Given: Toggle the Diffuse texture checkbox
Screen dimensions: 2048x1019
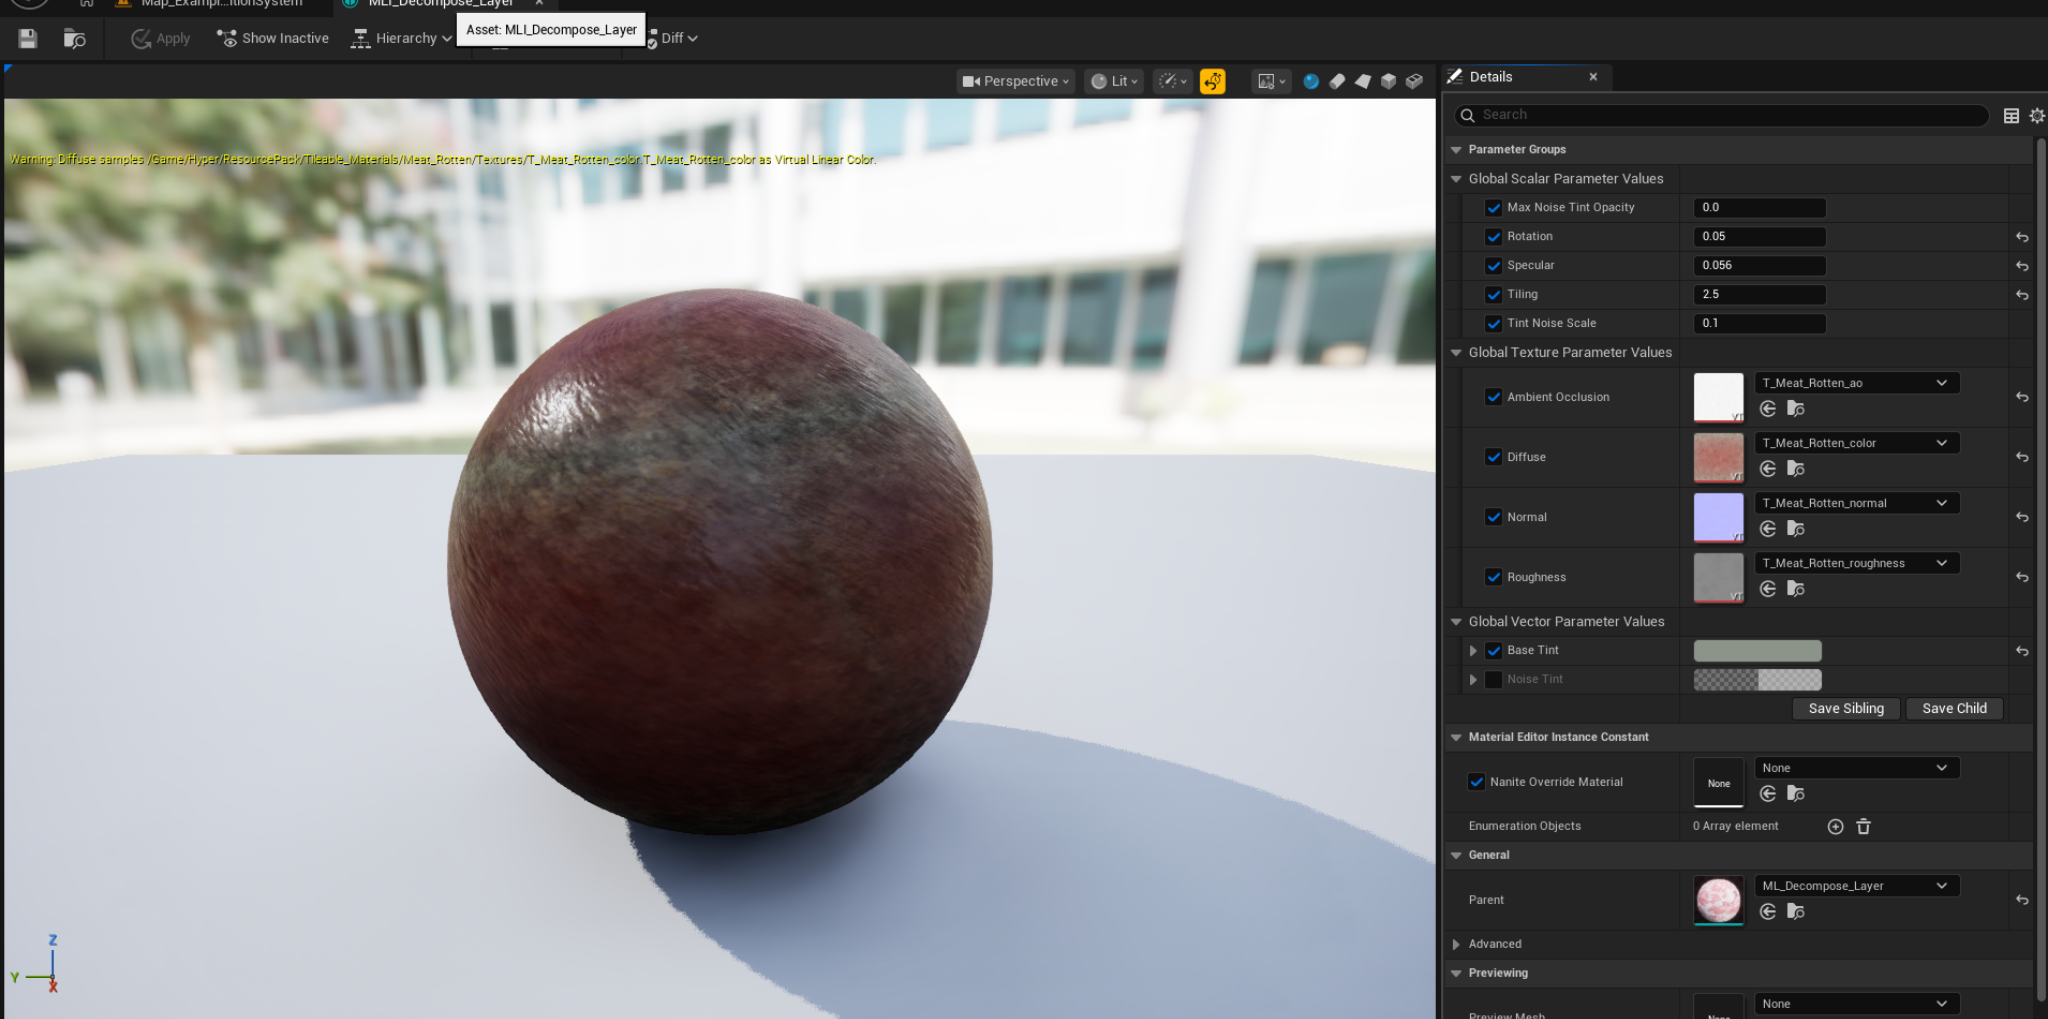Looking at the screenshot, I should pyautogui.click(x=1493, y=457).
